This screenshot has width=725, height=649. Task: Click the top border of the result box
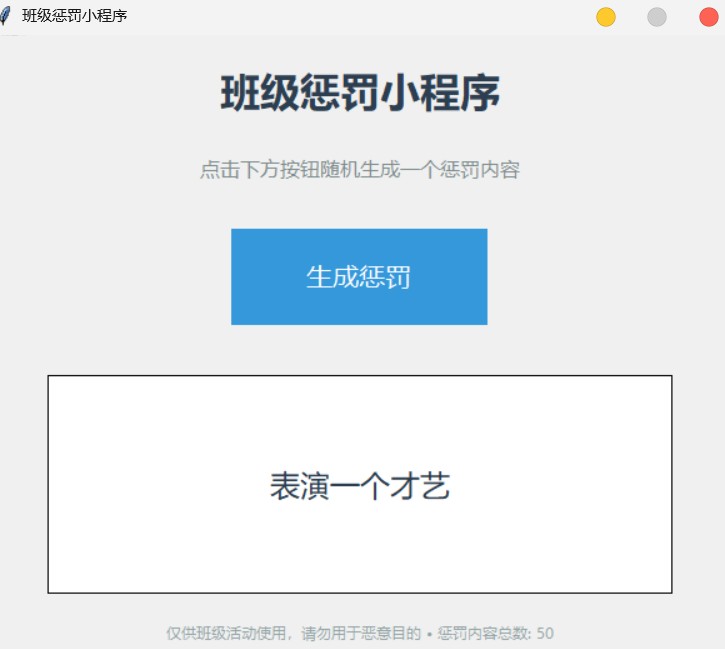point(360,376)
